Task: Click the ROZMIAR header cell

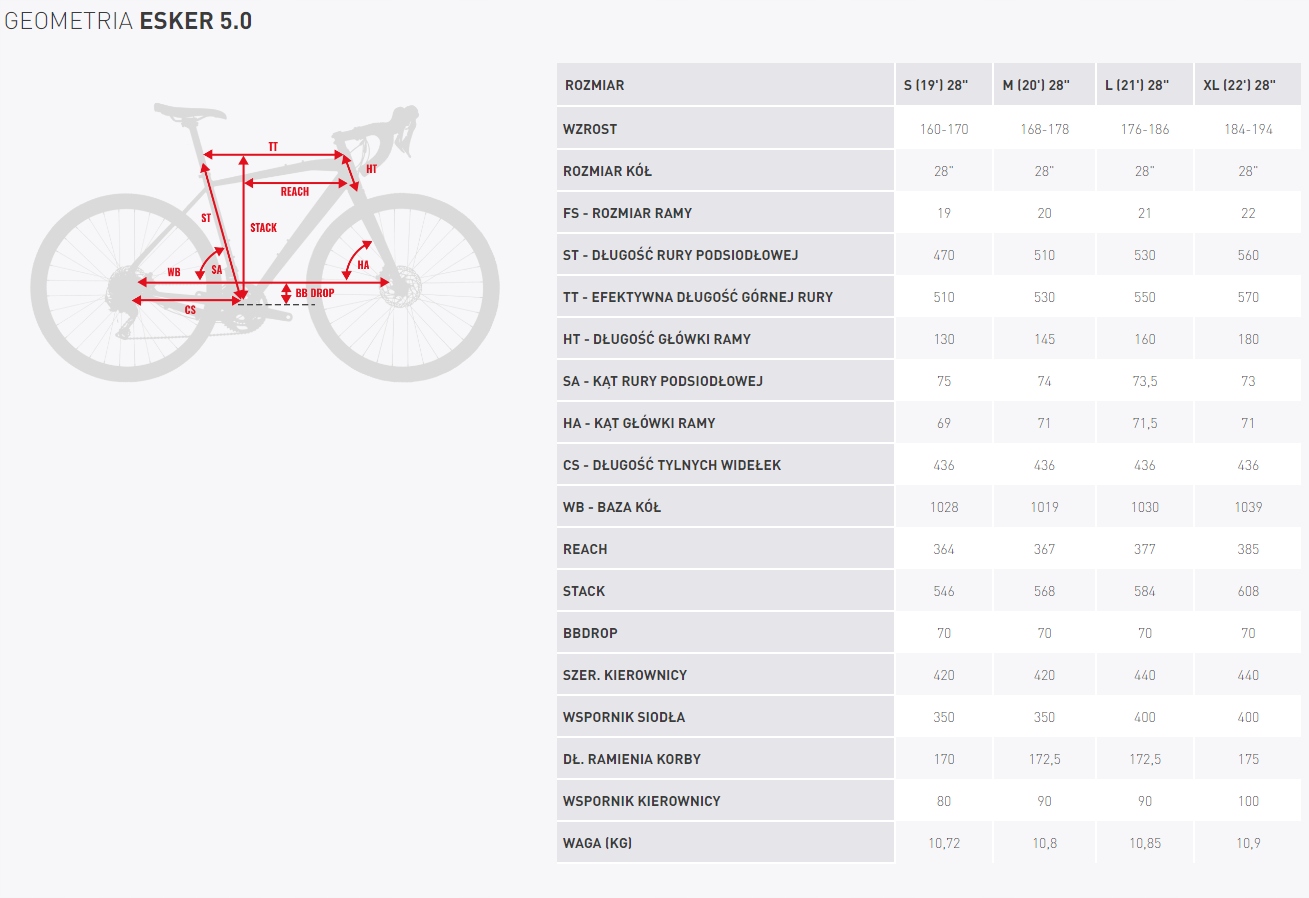Action: tap(594, 85)
